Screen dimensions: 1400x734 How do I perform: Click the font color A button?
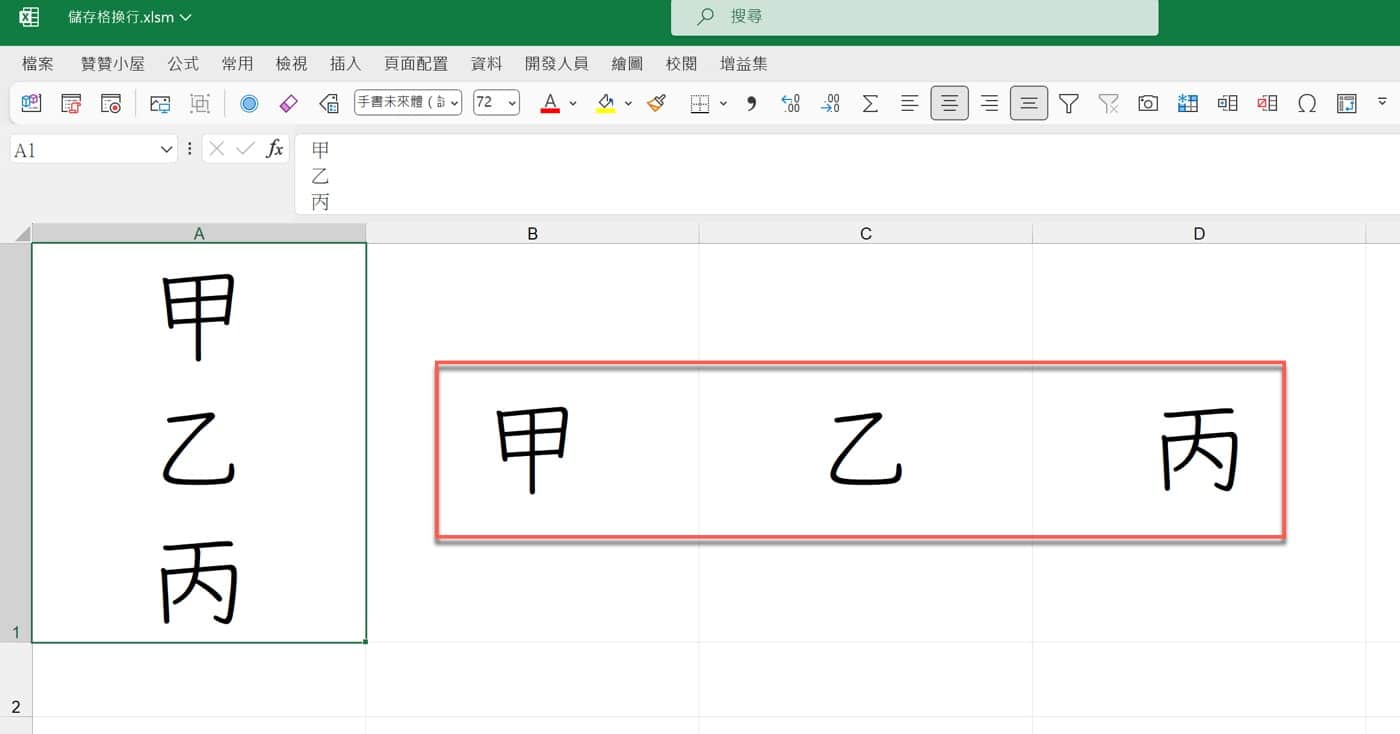[550, 103]
